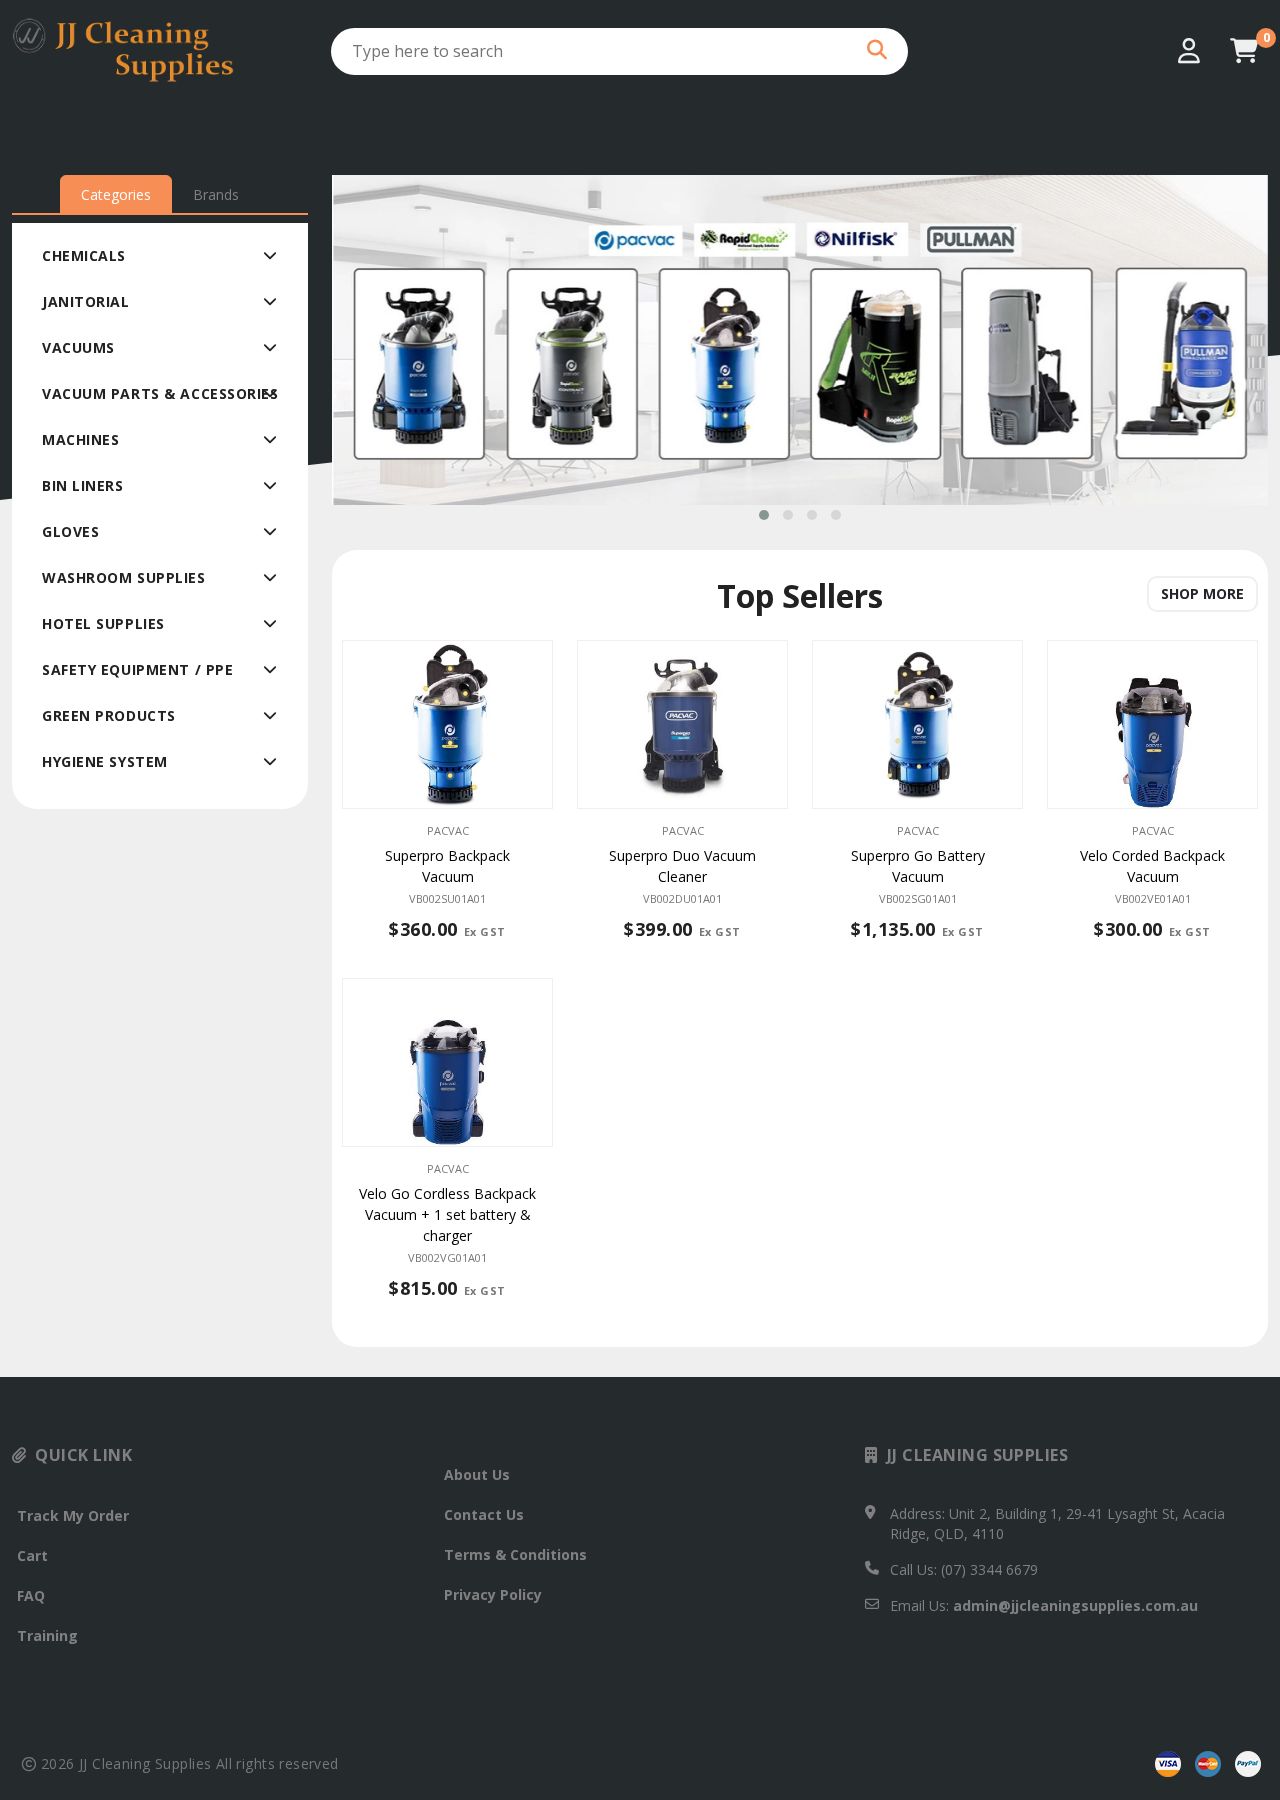This screenshot has height=1800, width=1280.
Task: Click the Superpro Backpack Vacuum title
Action: click(447, 866)
